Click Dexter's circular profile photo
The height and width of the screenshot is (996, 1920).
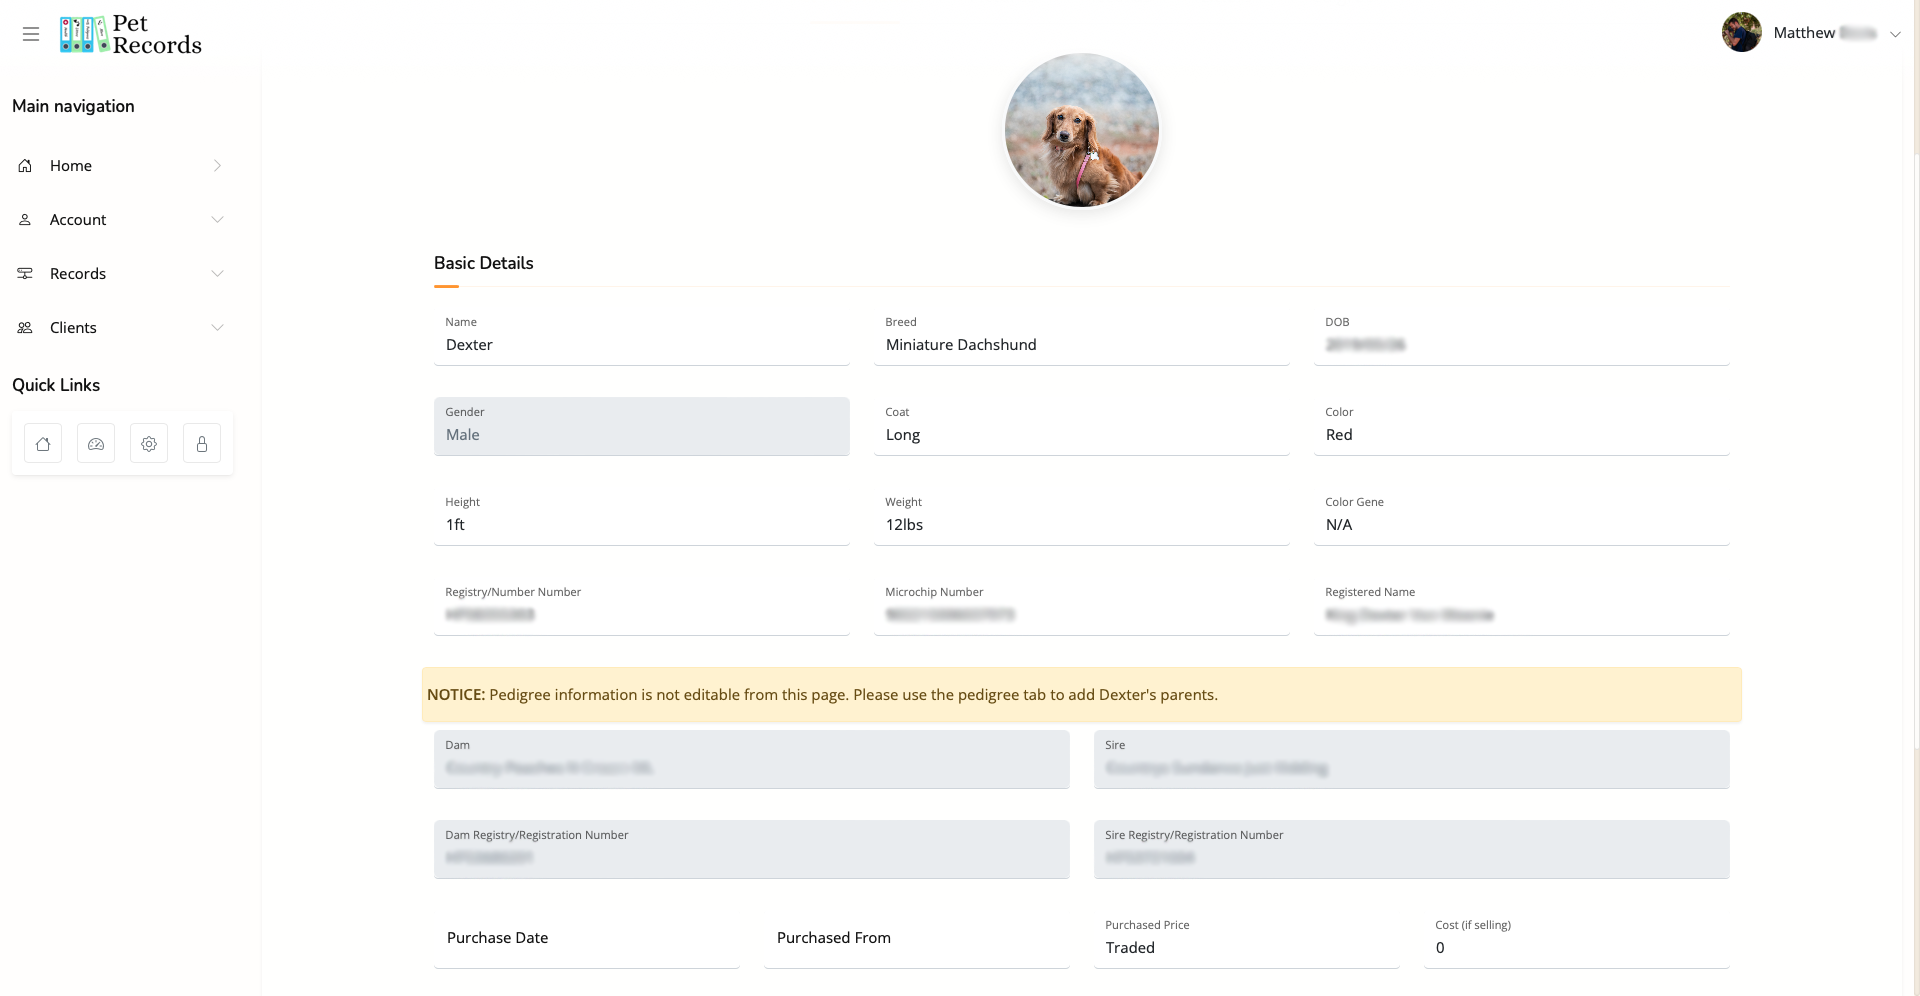coord(1081,131)
